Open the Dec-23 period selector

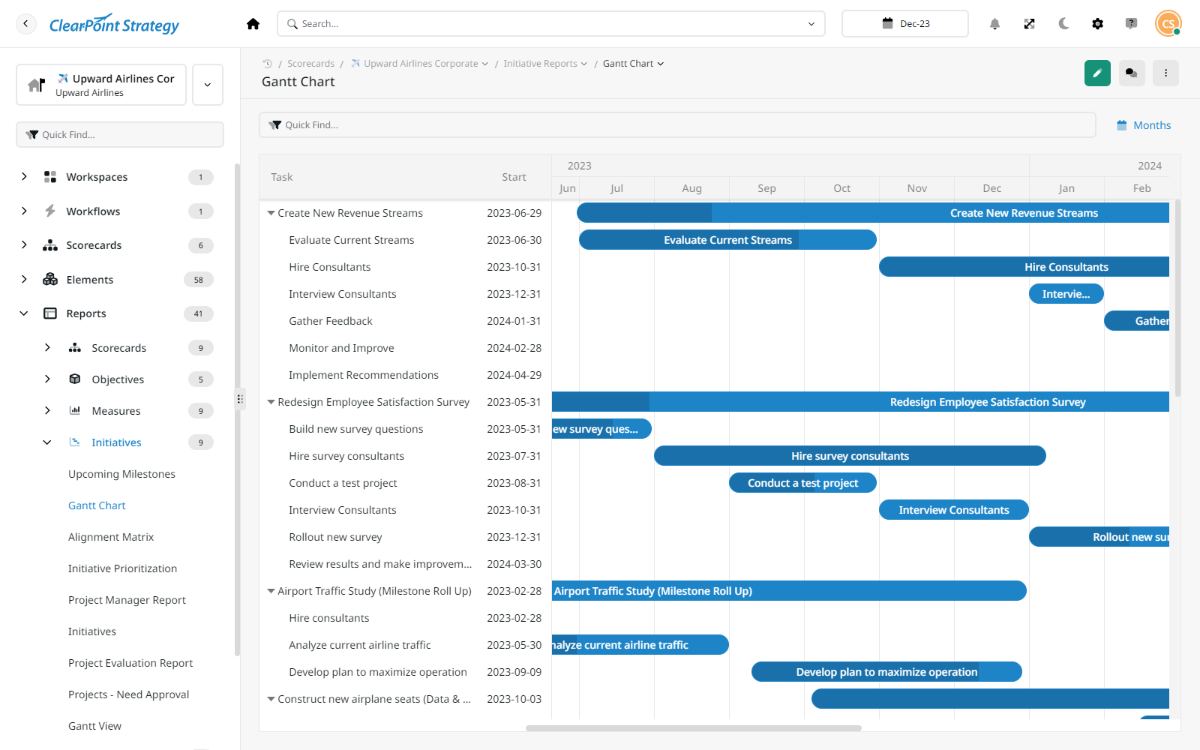pyautogui.click(x=905, y=24)
